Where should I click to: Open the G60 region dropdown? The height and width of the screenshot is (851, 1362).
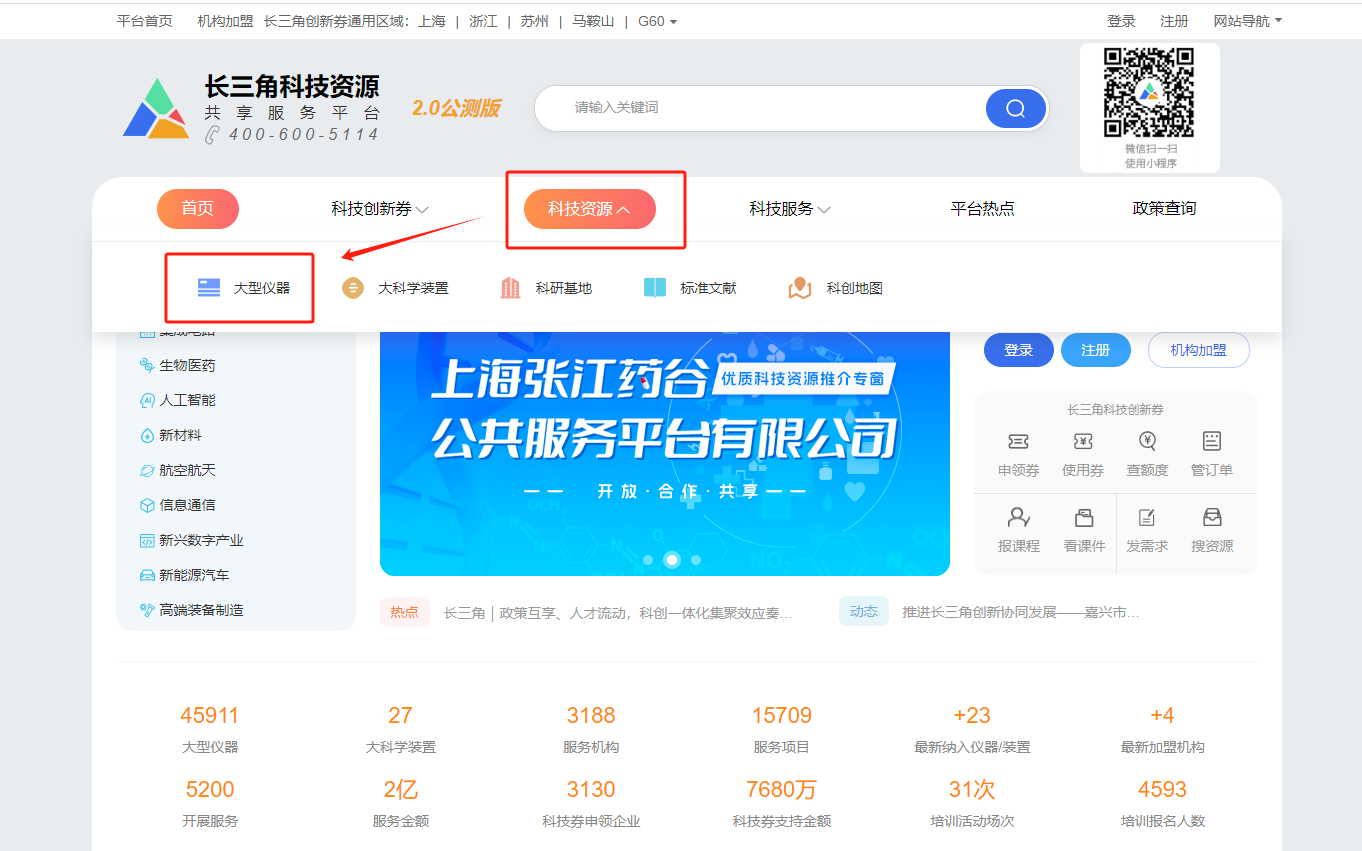tap(657, 21)
